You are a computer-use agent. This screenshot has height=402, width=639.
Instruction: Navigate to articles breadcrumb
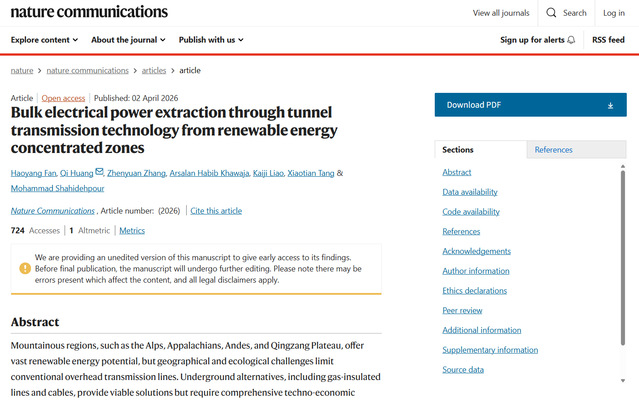[x=153, y=71]
